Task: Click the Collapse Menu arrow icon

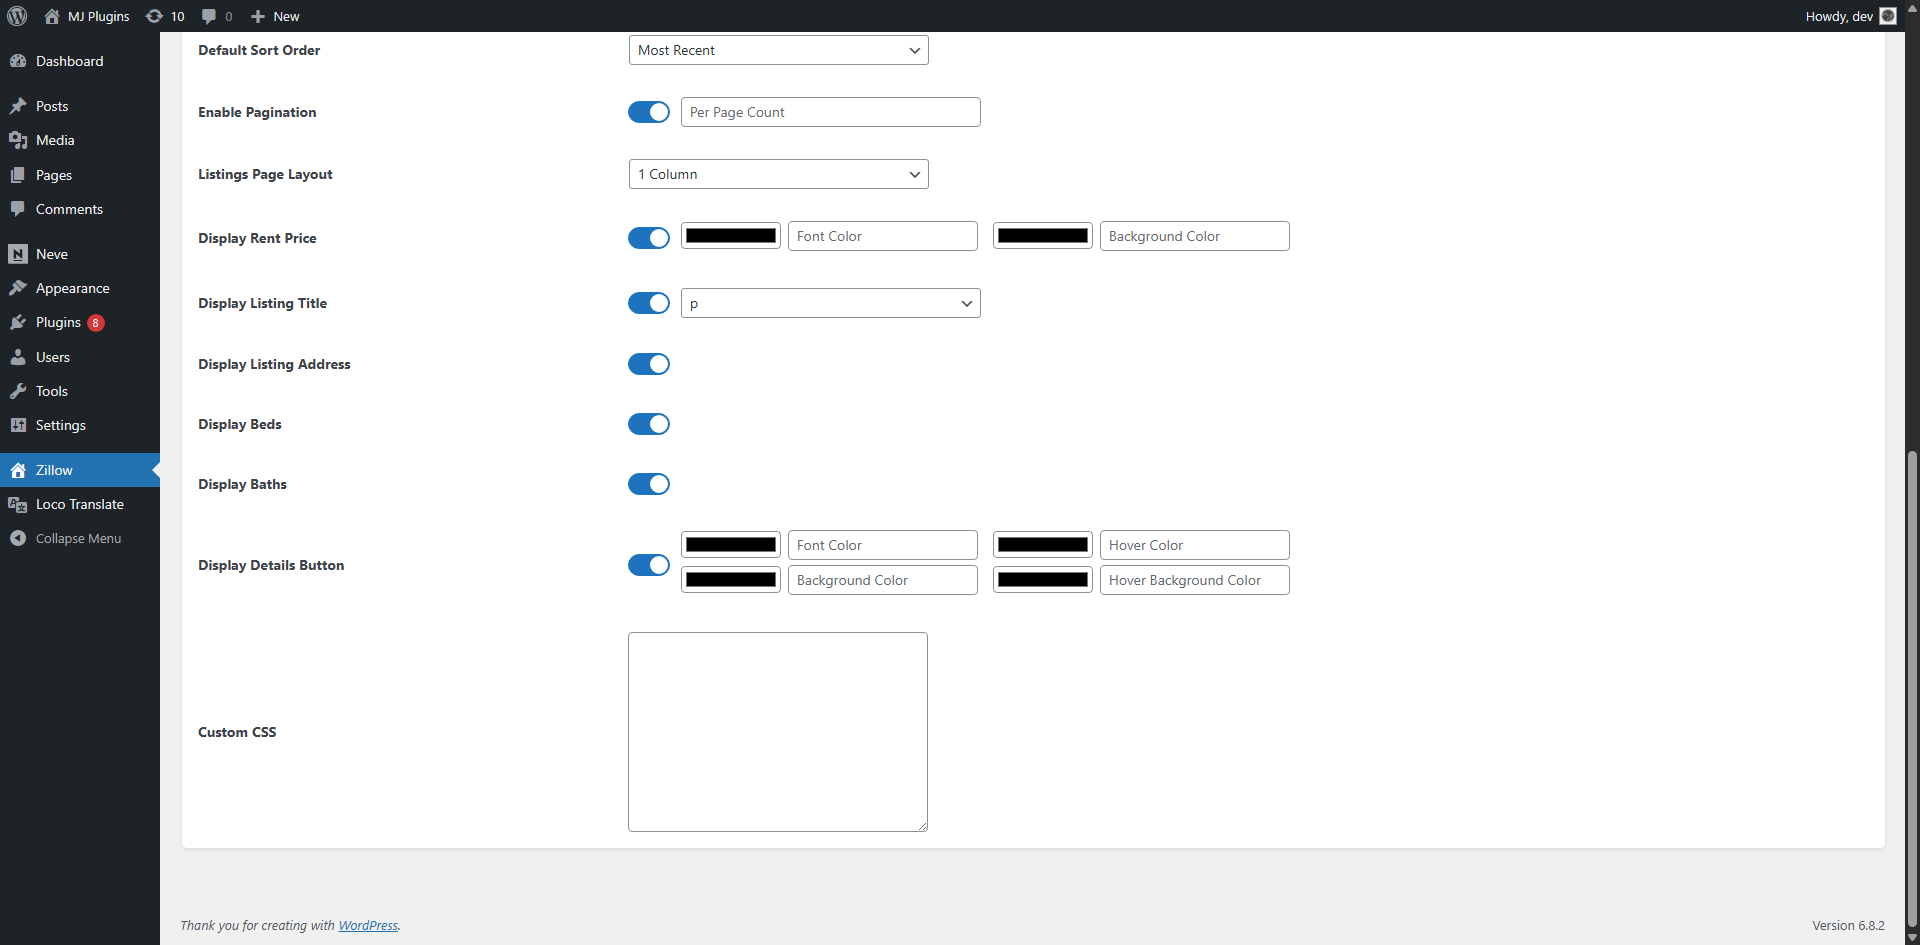Action: point(18,538)
